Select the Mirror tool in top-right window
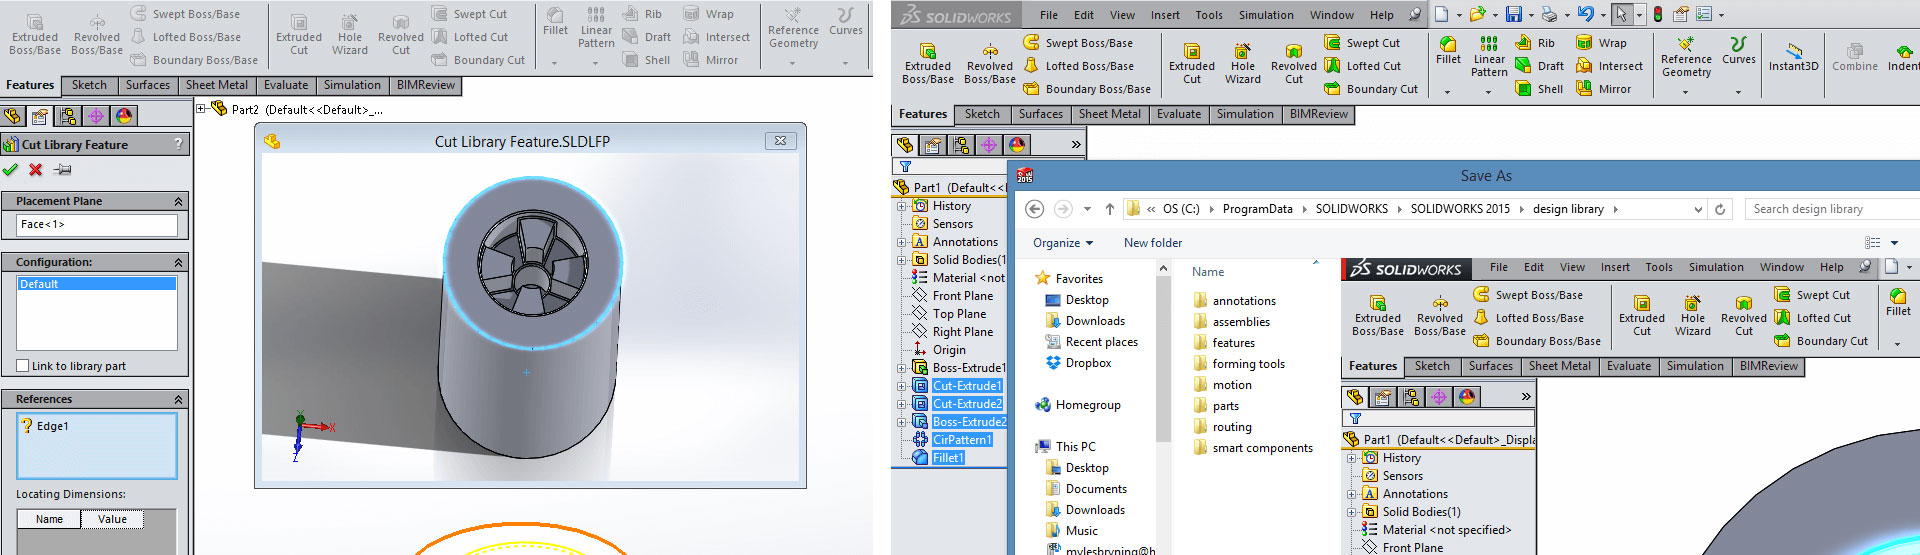Viewport: 1920px width, 555px height. 1604,89
